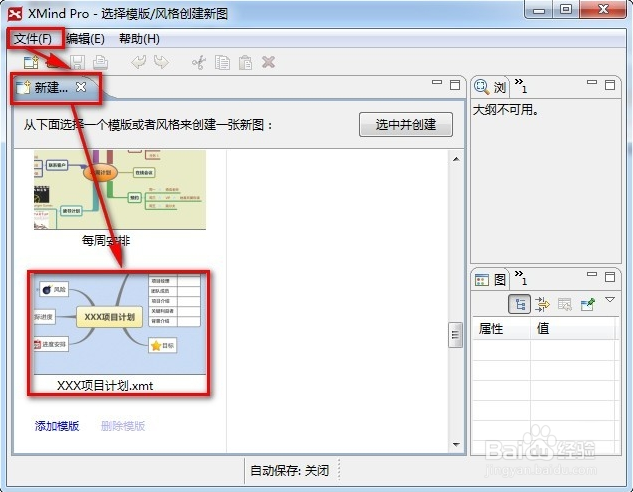Image resolution: width=633 pixels, height=492 pixels.
Task: Click the Cut scissors icon
Action: tap(199, 63)
